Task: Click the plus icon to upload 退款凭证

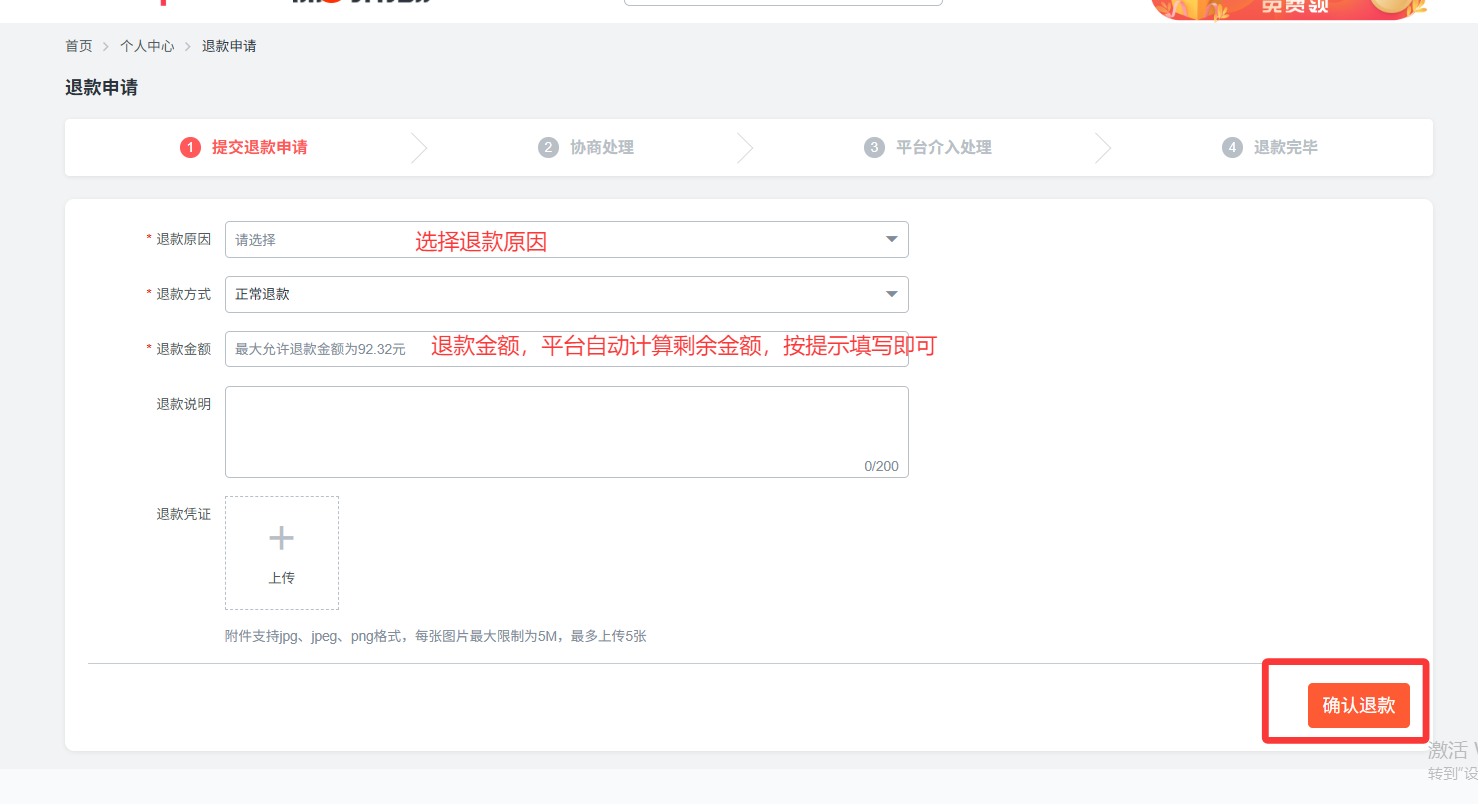Action: click(281, 539)
